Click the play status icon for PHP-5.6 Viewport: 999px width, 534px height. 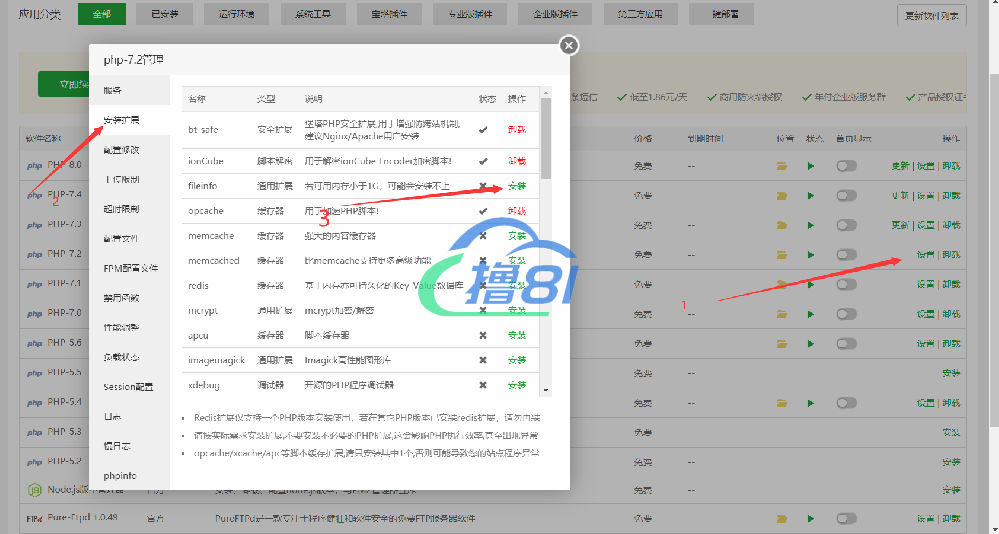(811, 343)
